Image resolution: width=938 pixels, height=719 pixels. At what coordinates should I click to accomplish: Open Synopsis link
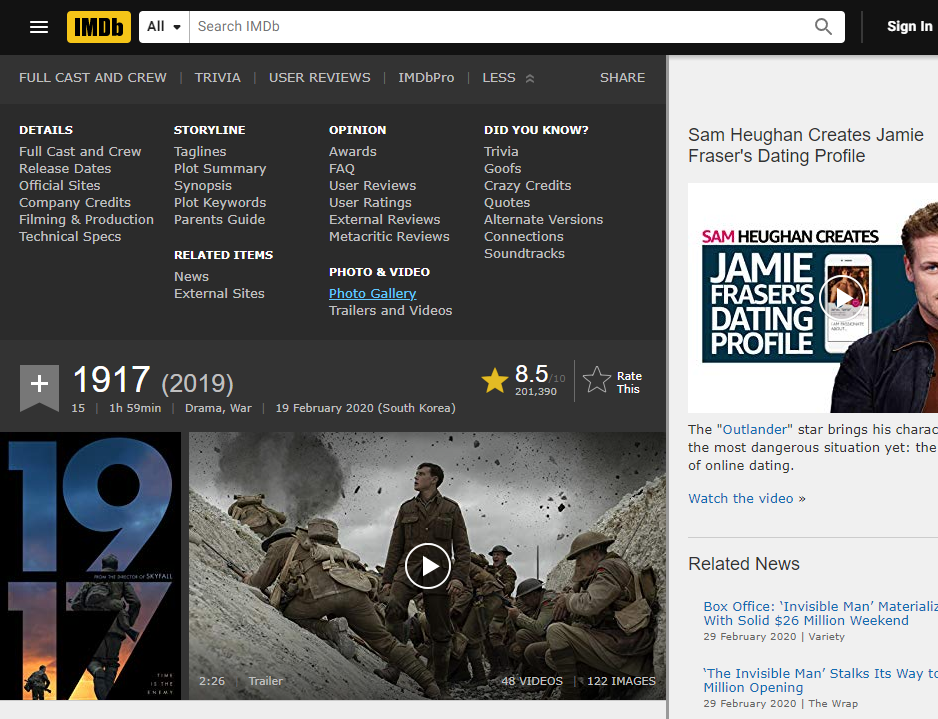203,185
